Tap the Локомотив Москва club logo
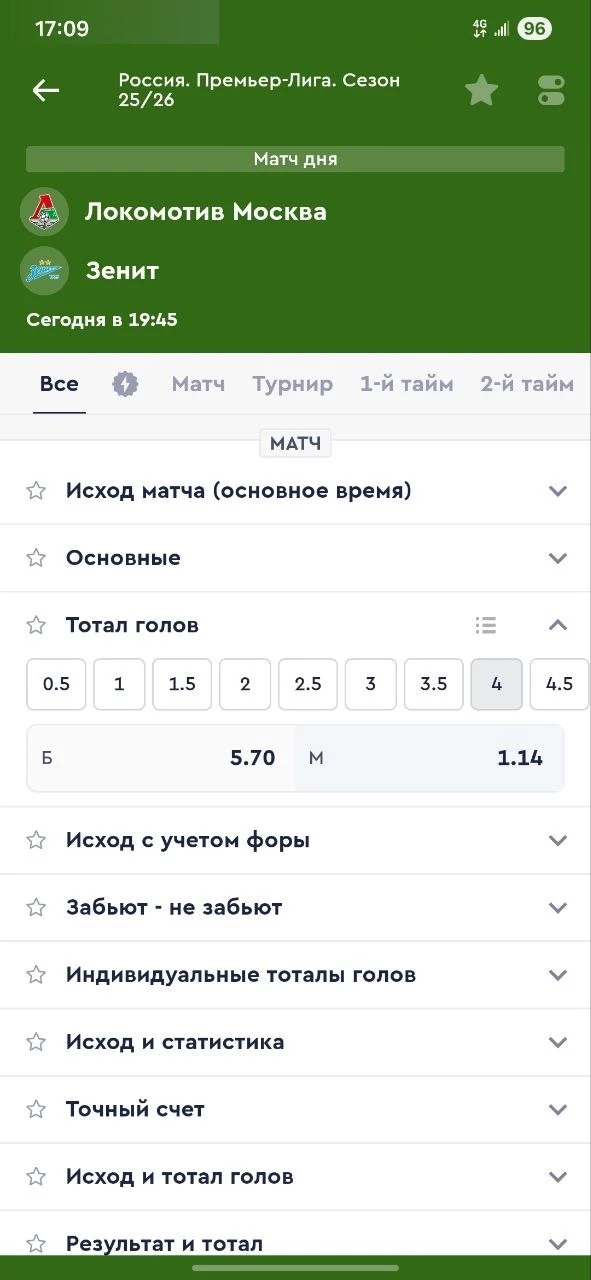This screenshot has height=1280, width=591. coord(44,211)
